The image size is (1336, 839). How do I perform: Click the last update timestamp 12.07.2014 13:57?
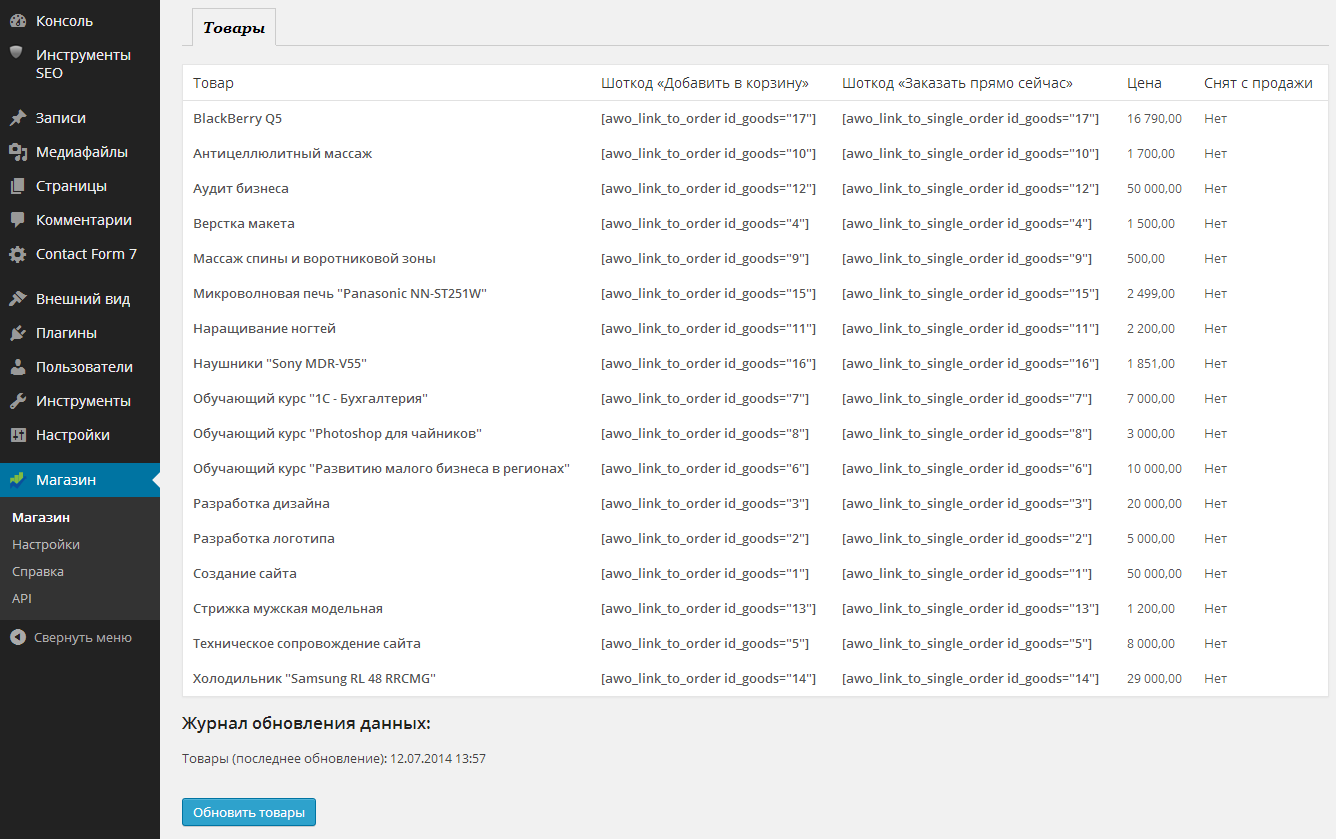437,759
